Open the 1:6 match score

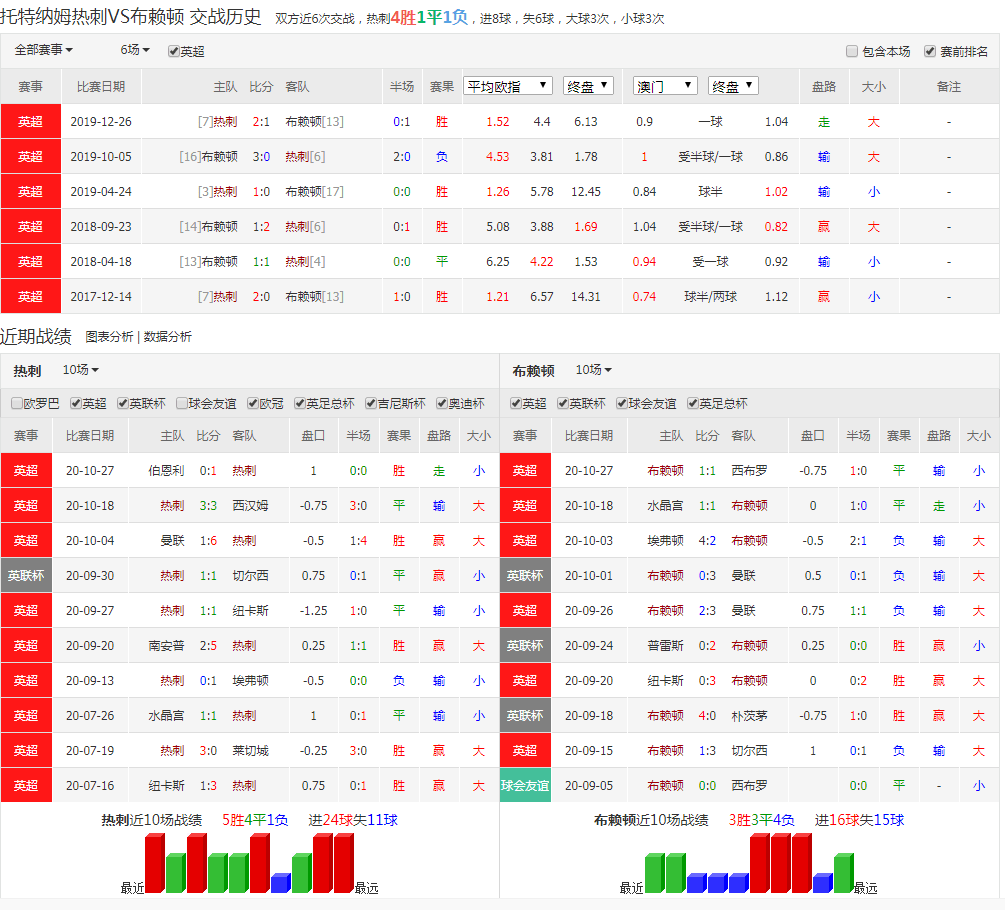pos(208,541)
